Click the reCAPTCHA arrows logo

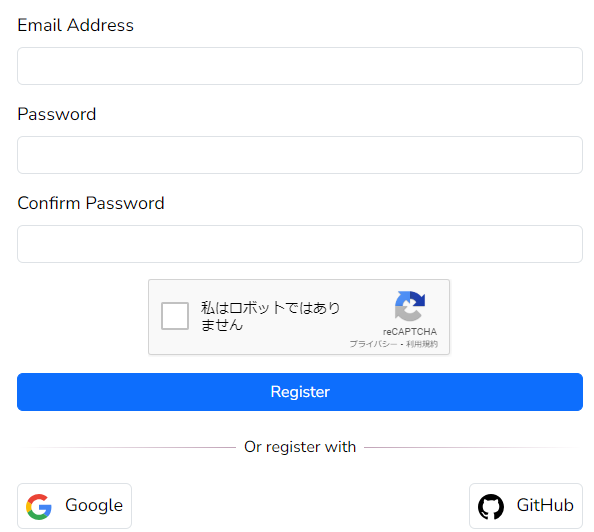[x=410, y=305]
